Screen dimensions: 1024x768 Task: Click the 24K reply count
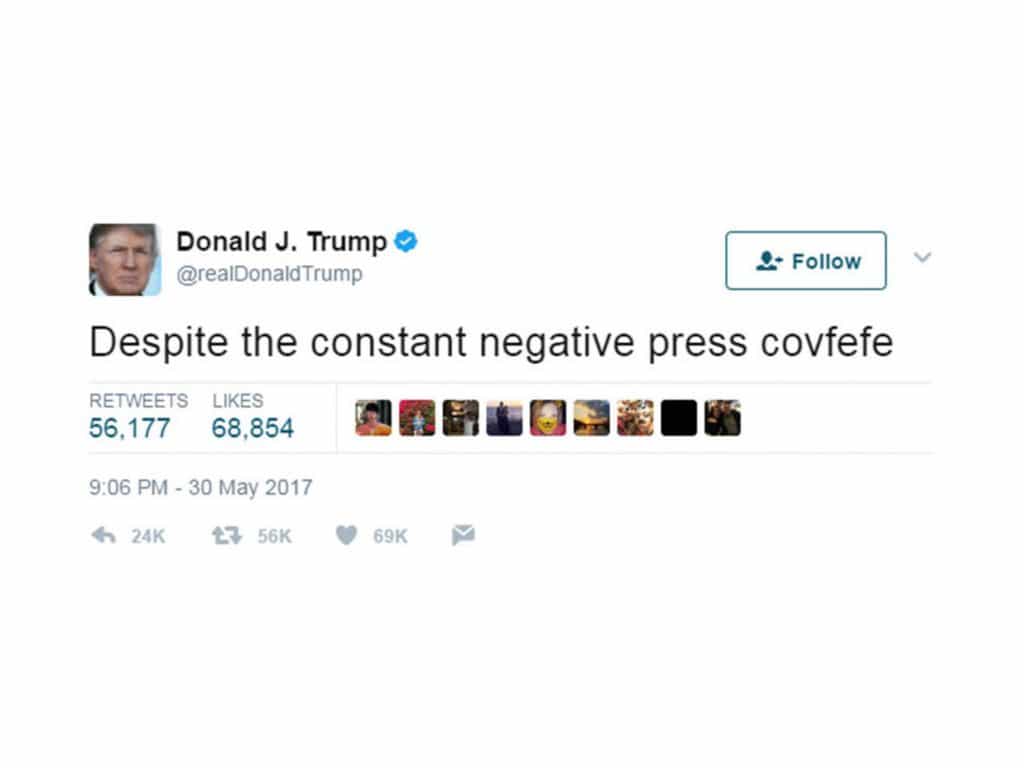tap(148, 536)
